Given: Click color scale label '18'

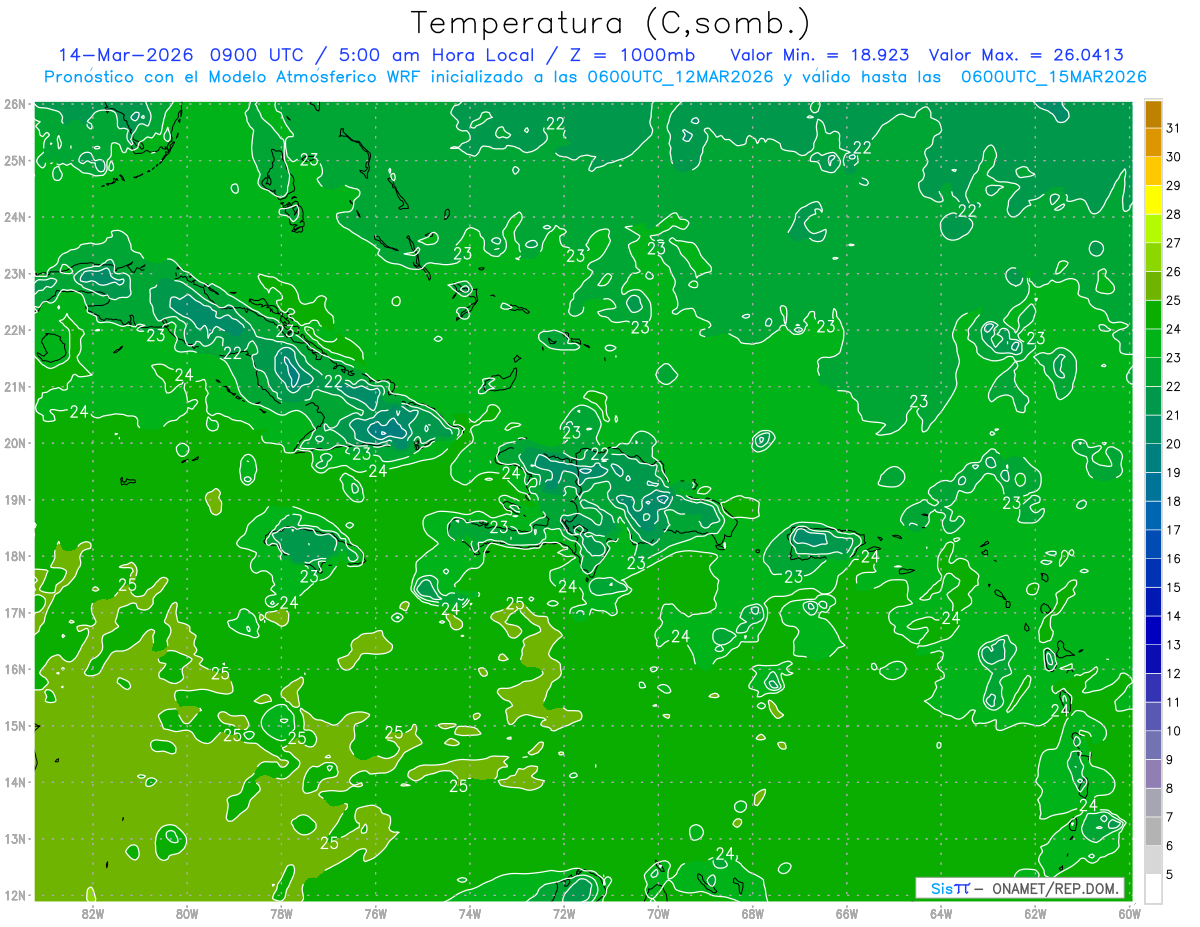Looking at the screenshot, I should click(1173, 501).
